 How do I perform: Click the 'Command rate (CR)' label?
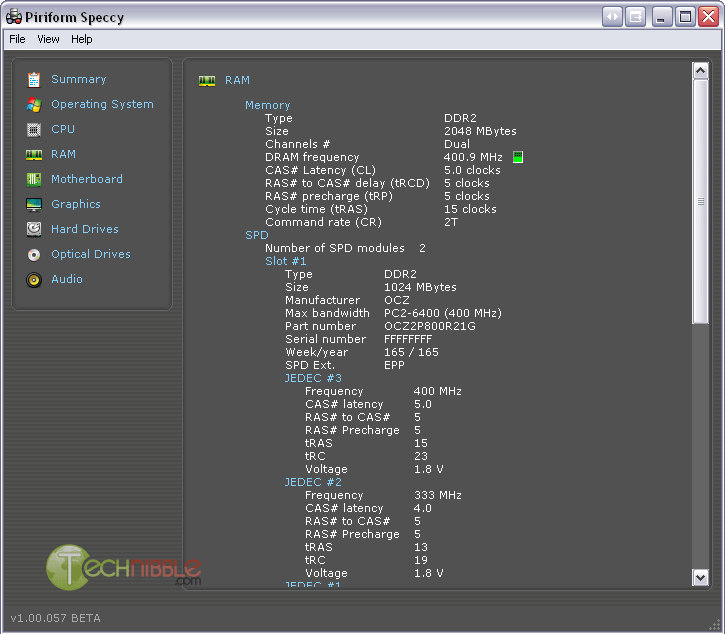(323, 222)
